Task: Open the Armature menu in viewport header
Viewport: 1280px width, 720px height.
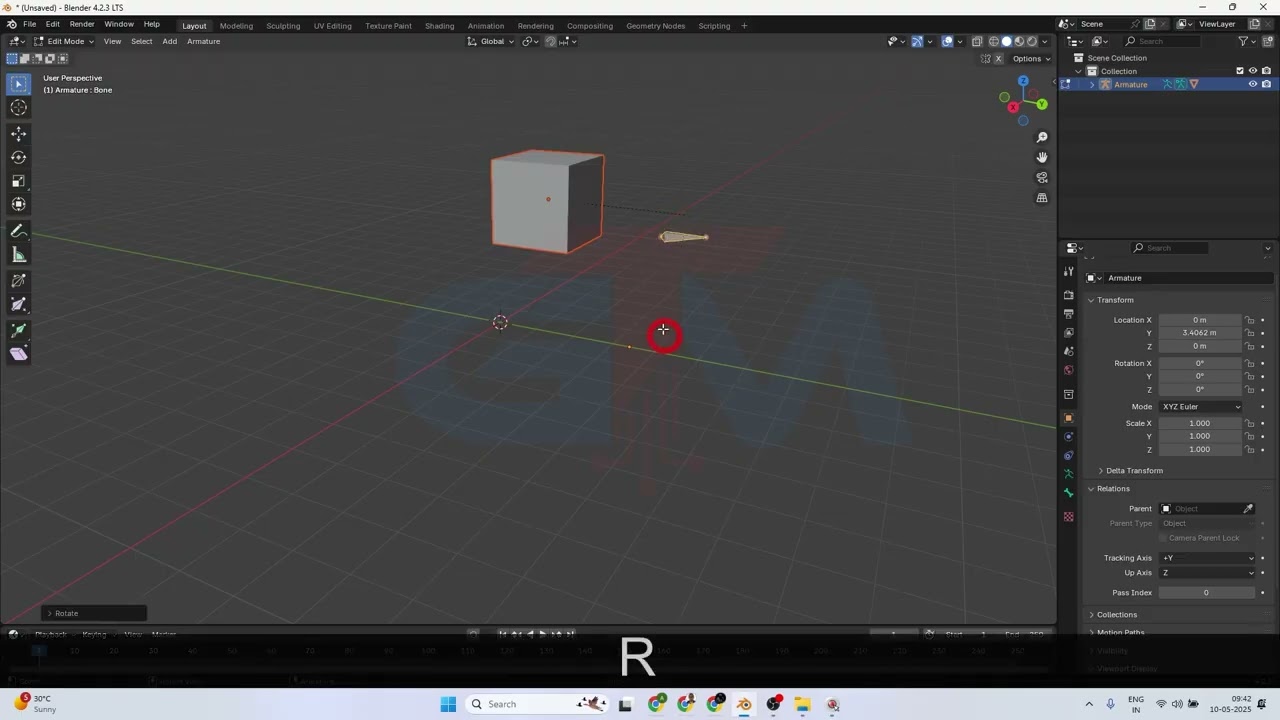Action: coord(203,41)
